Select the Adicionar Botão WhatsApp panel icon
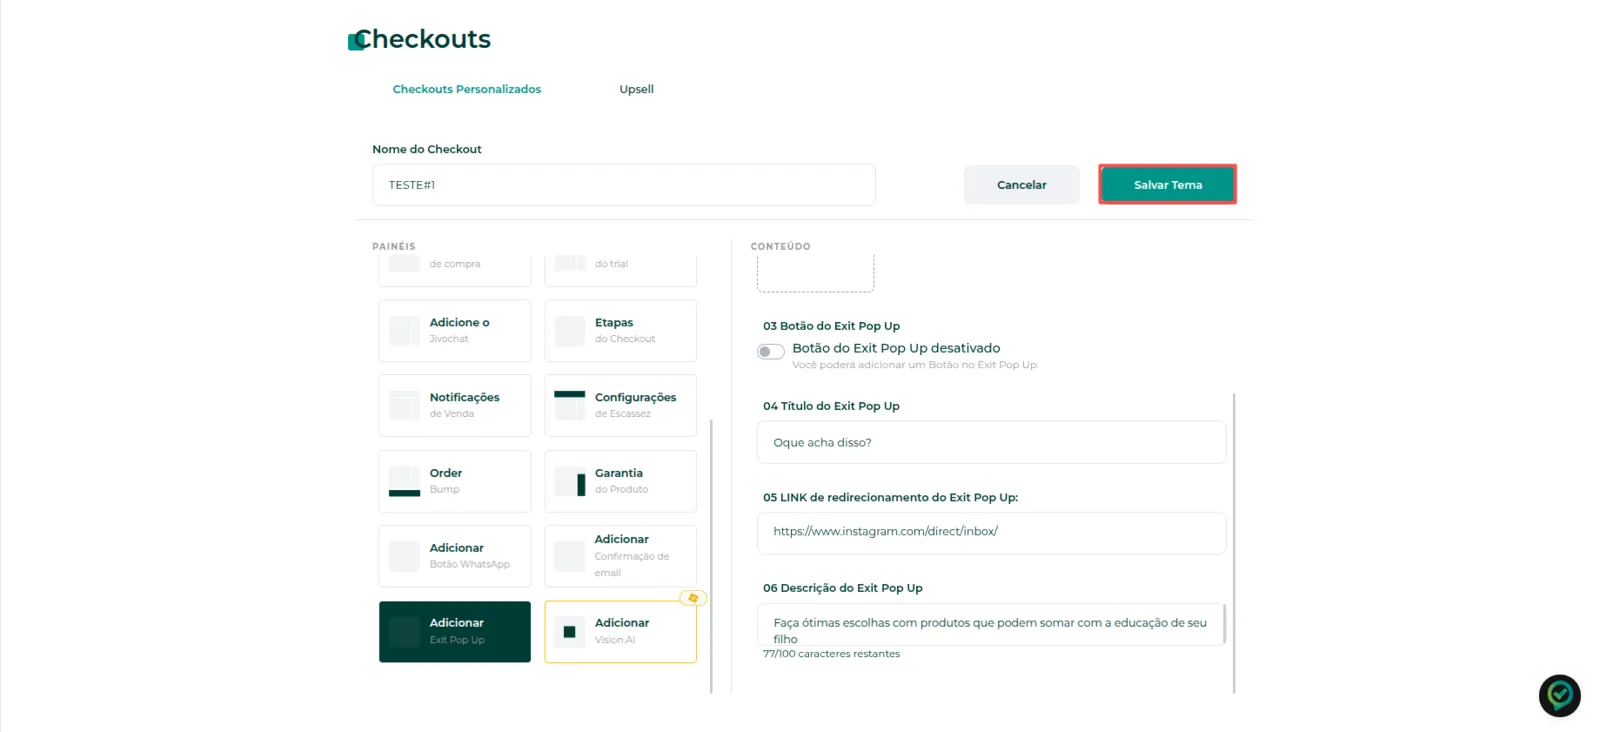The height and width of the screenshot is (732, 1600). coord(404,556)
